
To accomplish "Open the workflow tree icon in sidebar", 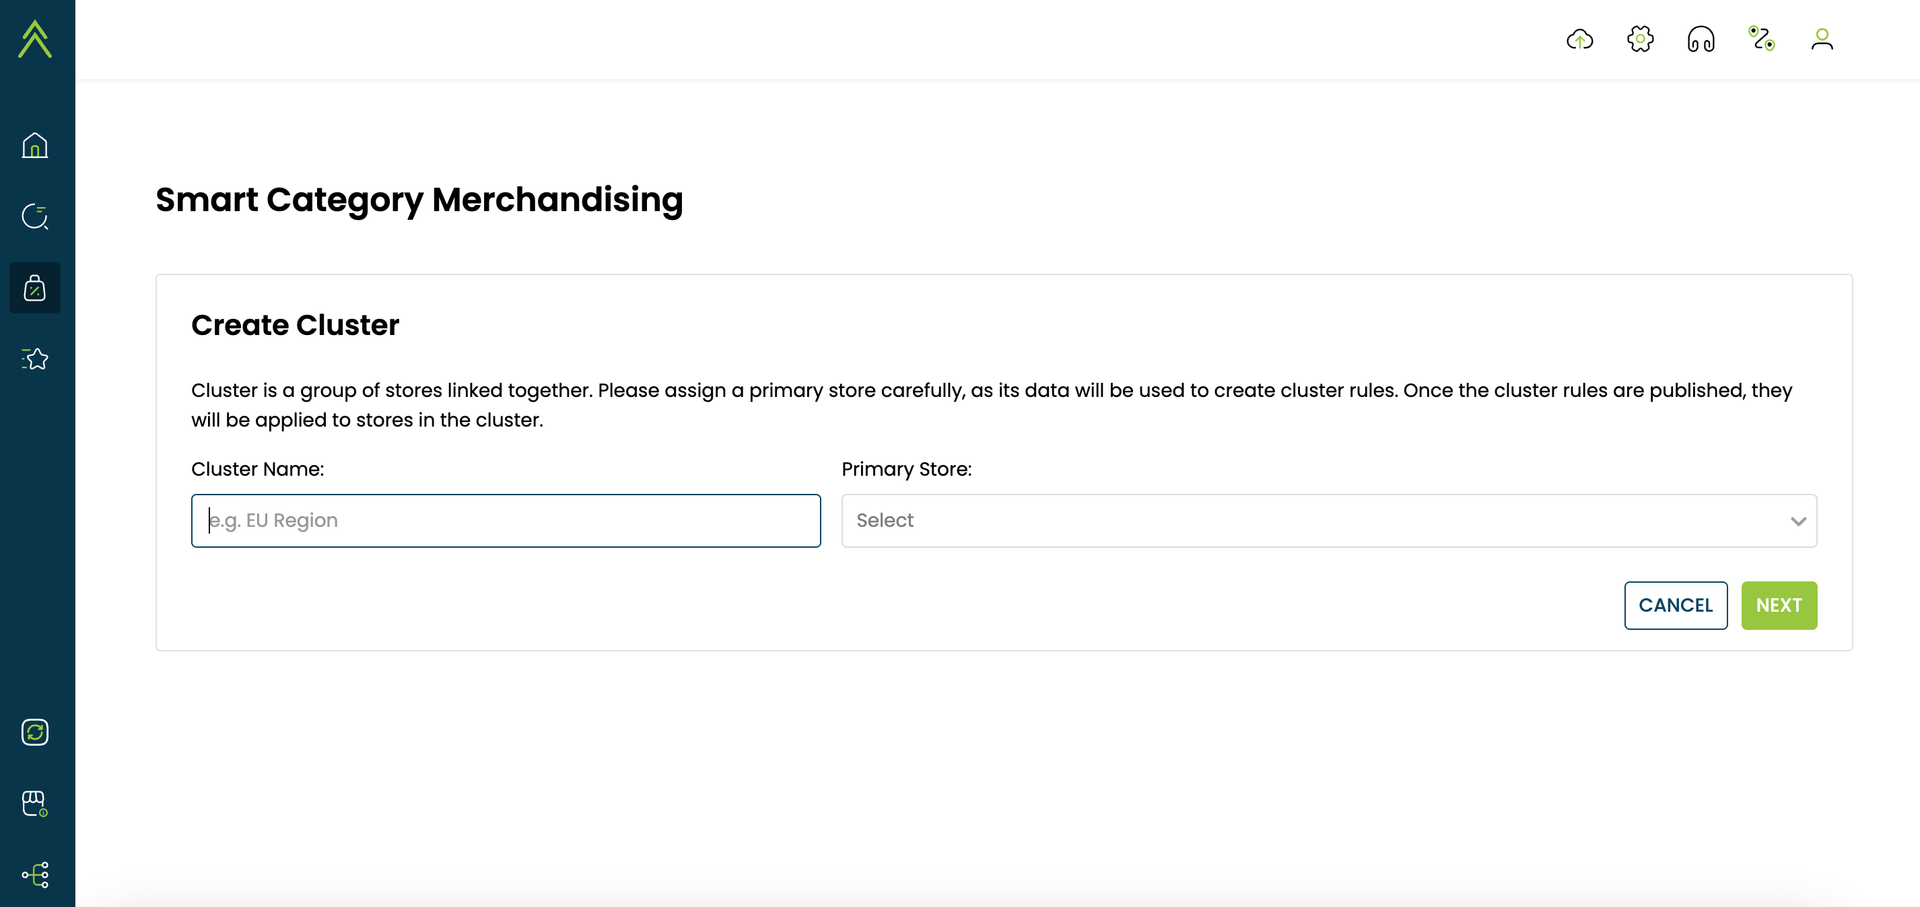I will [35, 875].
